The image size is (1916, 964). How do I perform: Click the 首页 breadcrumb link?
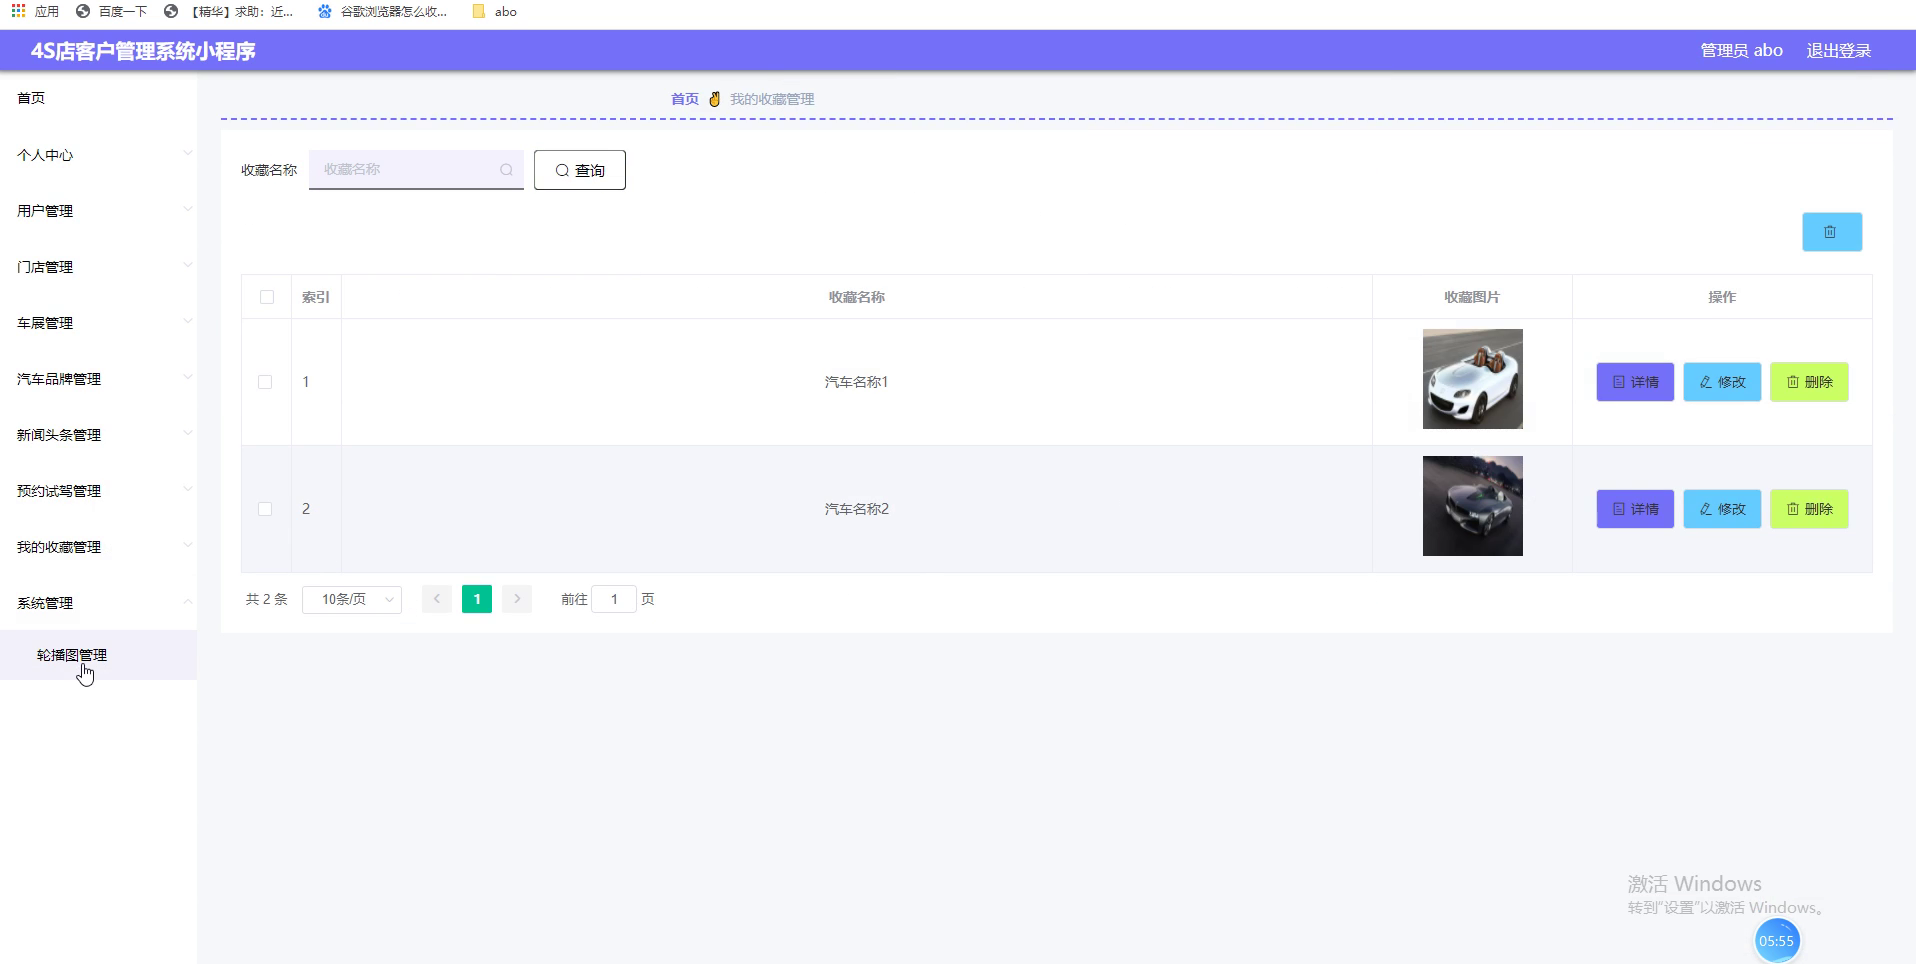[685, 99]
